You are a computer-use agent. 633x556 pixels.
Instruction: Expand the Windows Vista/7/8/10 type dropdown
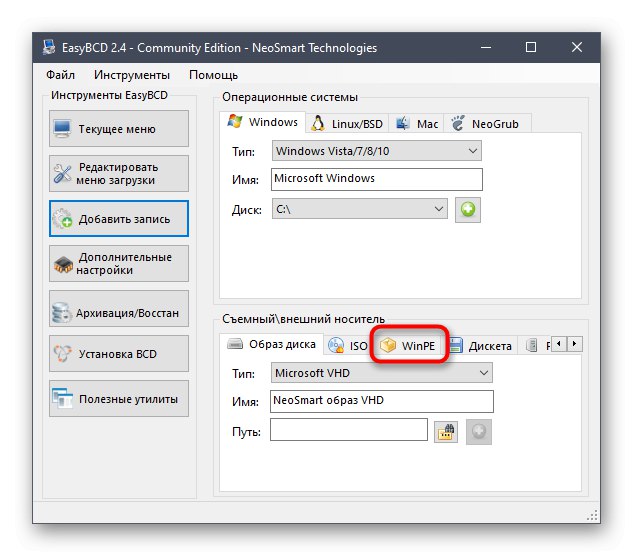pos(376,151)
